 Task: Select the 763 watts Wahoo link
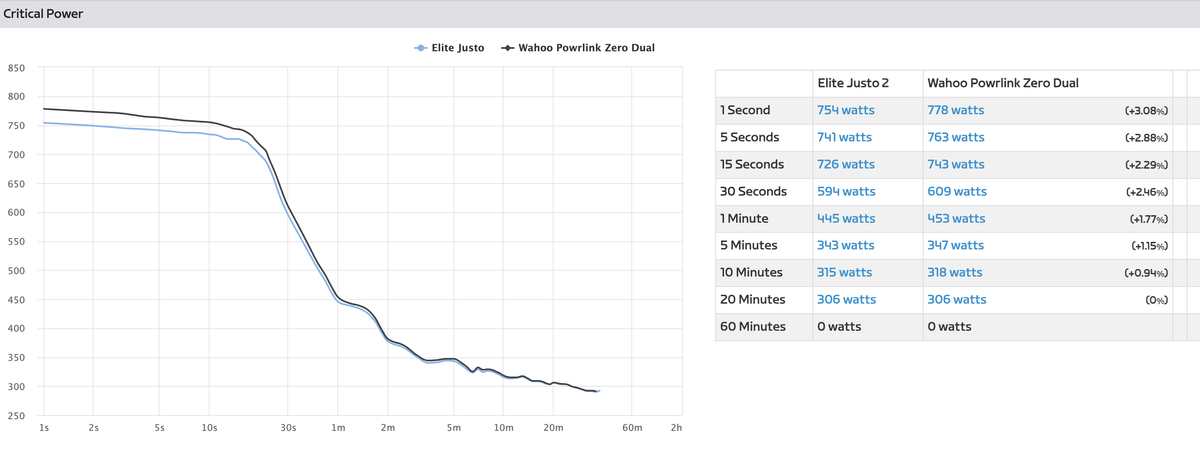[x=956, y=137]
